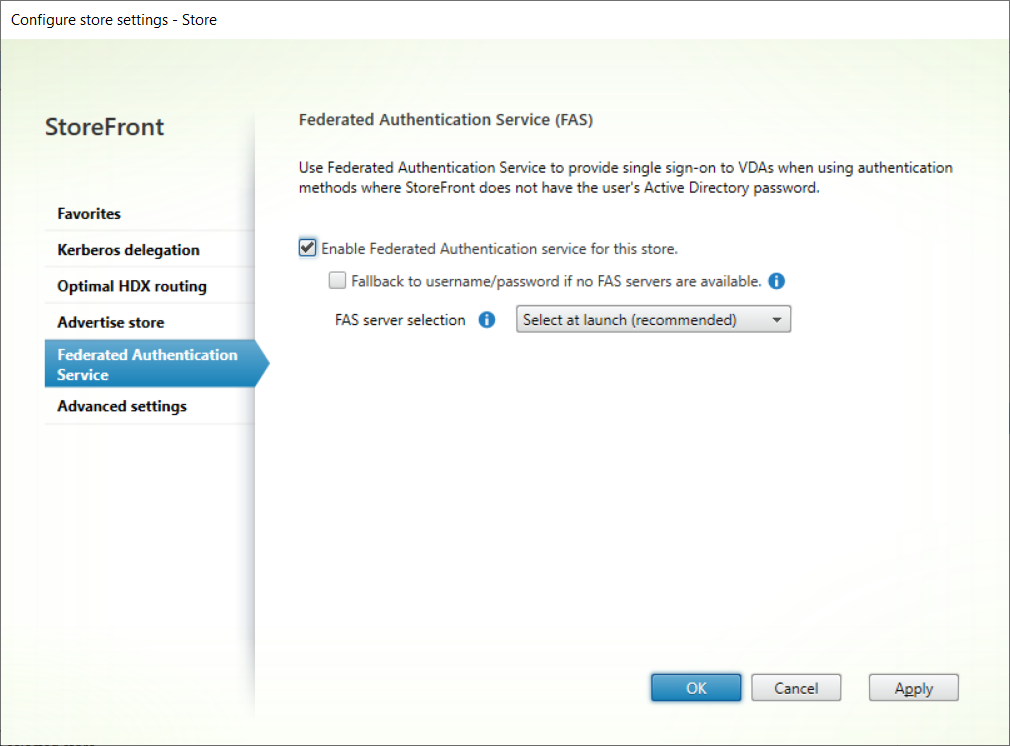Switch to the Favorites settings page

click(89, 213)
